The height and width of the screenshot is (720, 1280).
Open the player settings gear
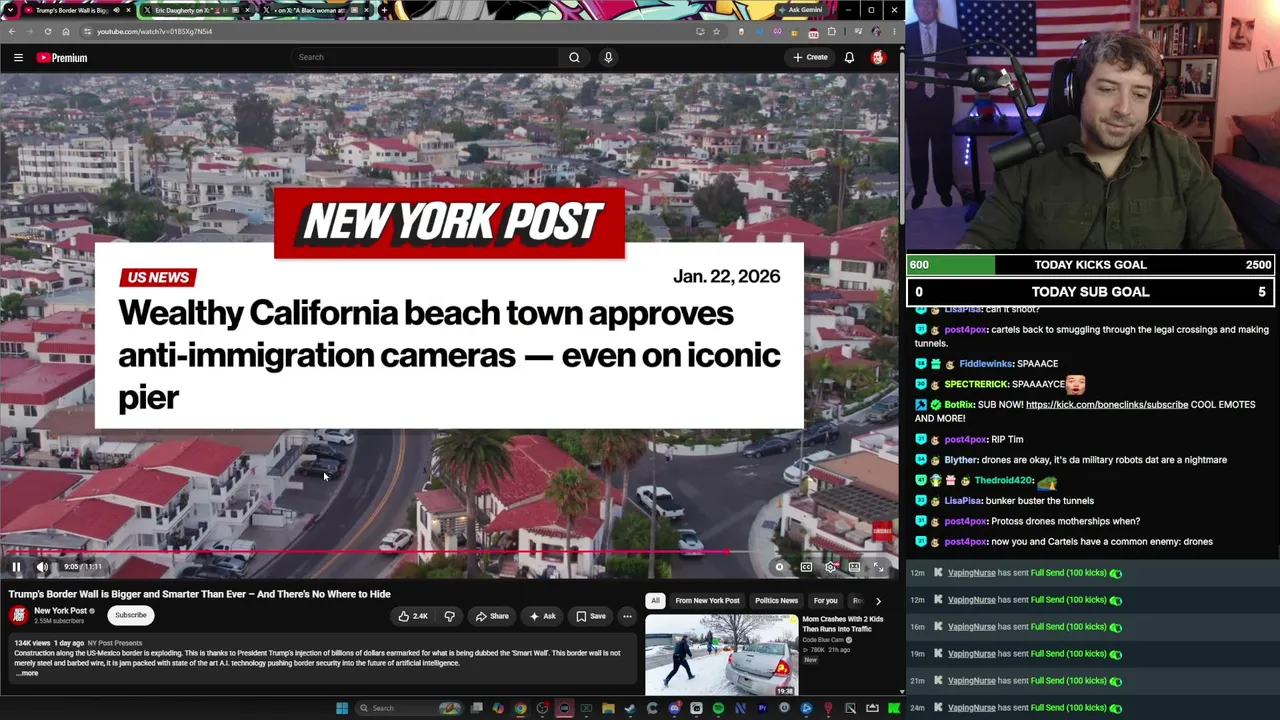click(830, 567)
